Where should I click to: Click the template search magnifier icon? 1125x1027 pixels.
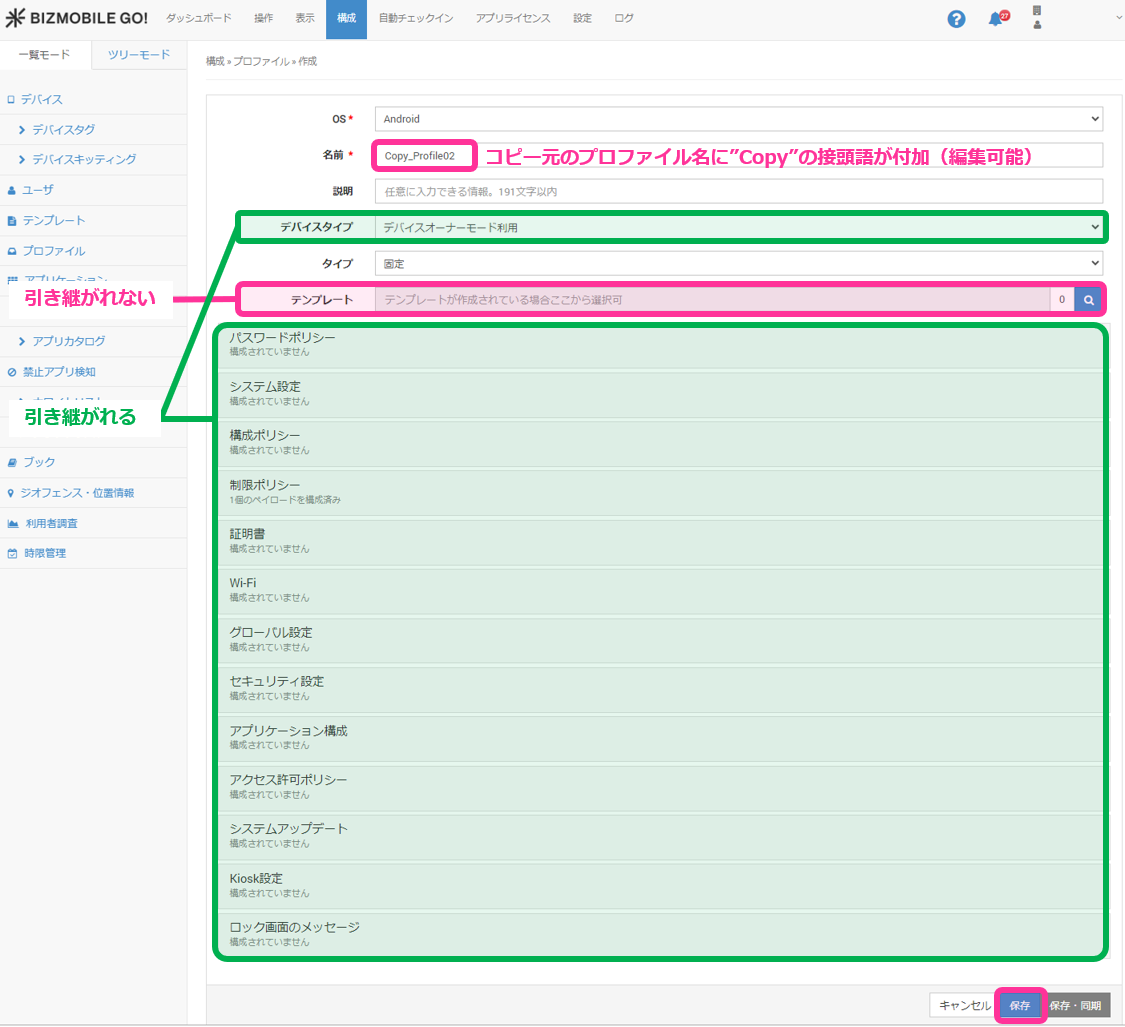(x=1088, y=299)
